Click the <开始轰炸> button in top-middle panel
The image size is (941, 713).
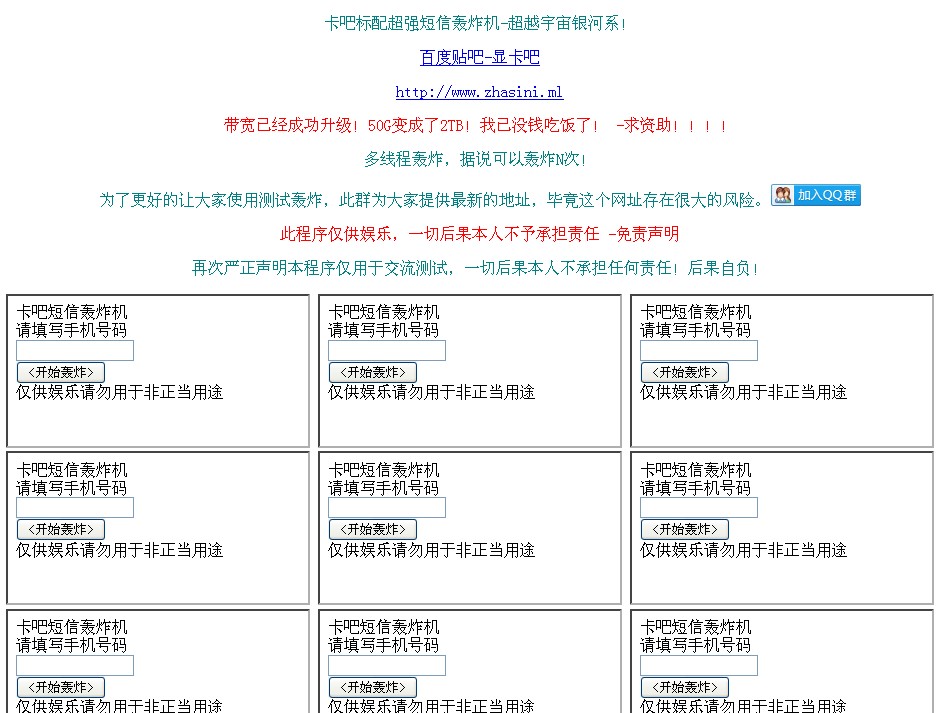[373, 372]
